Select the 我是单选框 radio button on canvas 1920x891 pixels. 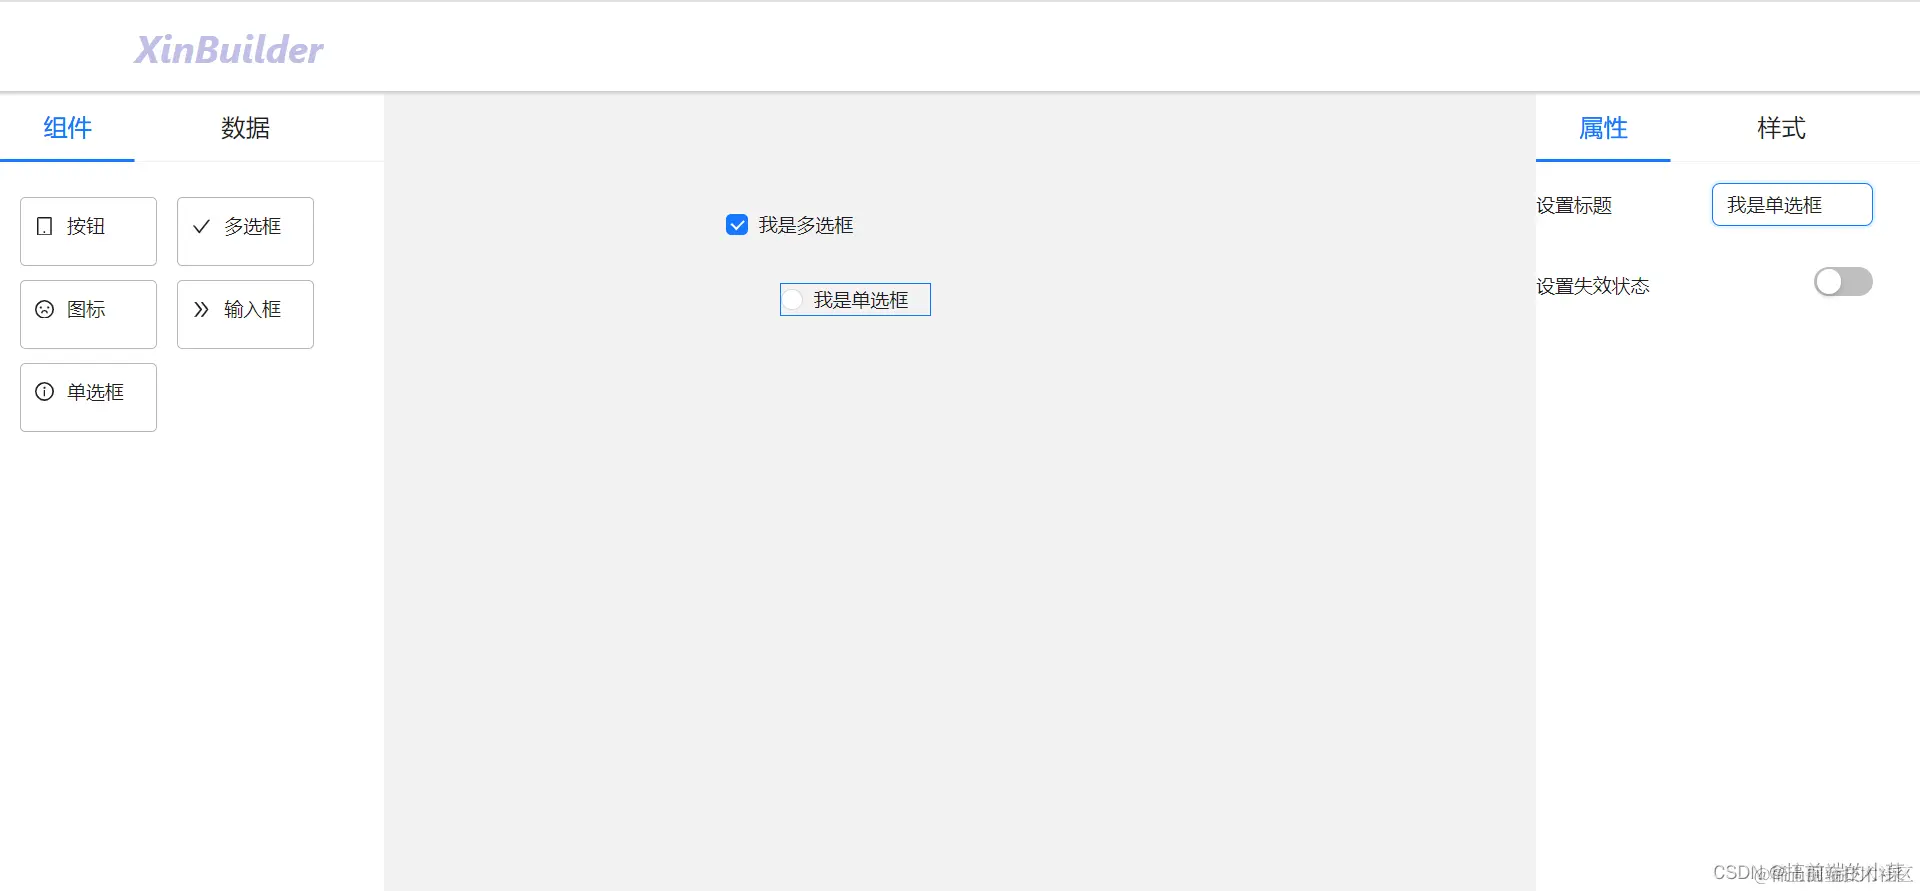point(793,300)
